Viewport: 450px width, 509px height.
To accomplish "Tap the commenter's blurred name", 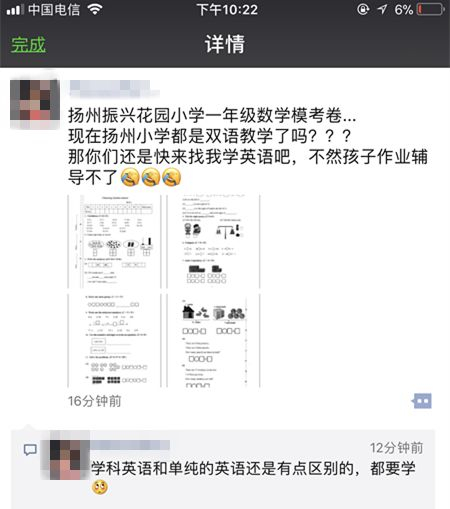I will (130, 446).
